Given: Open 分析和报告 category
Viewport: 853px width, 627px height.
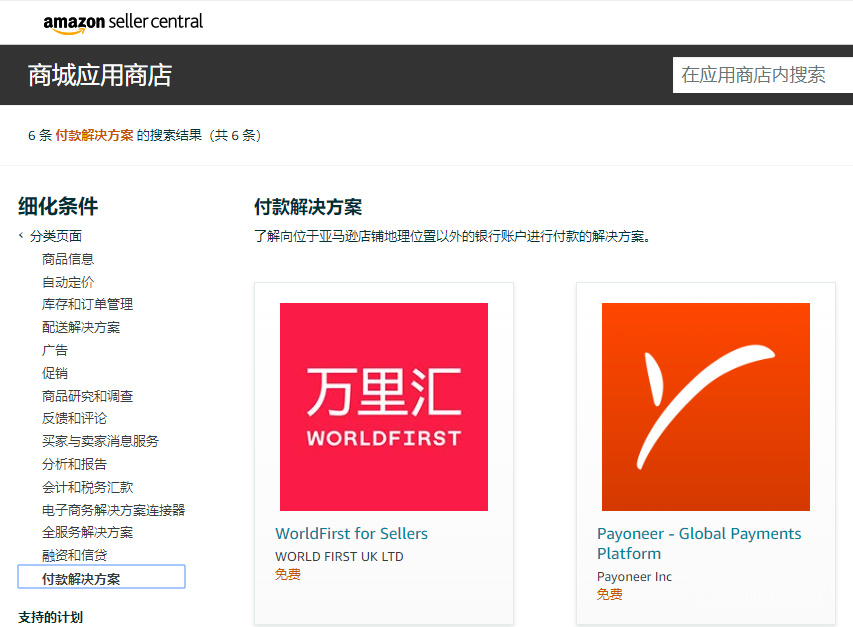Looking at the screenshot, I should pos(75,464).
